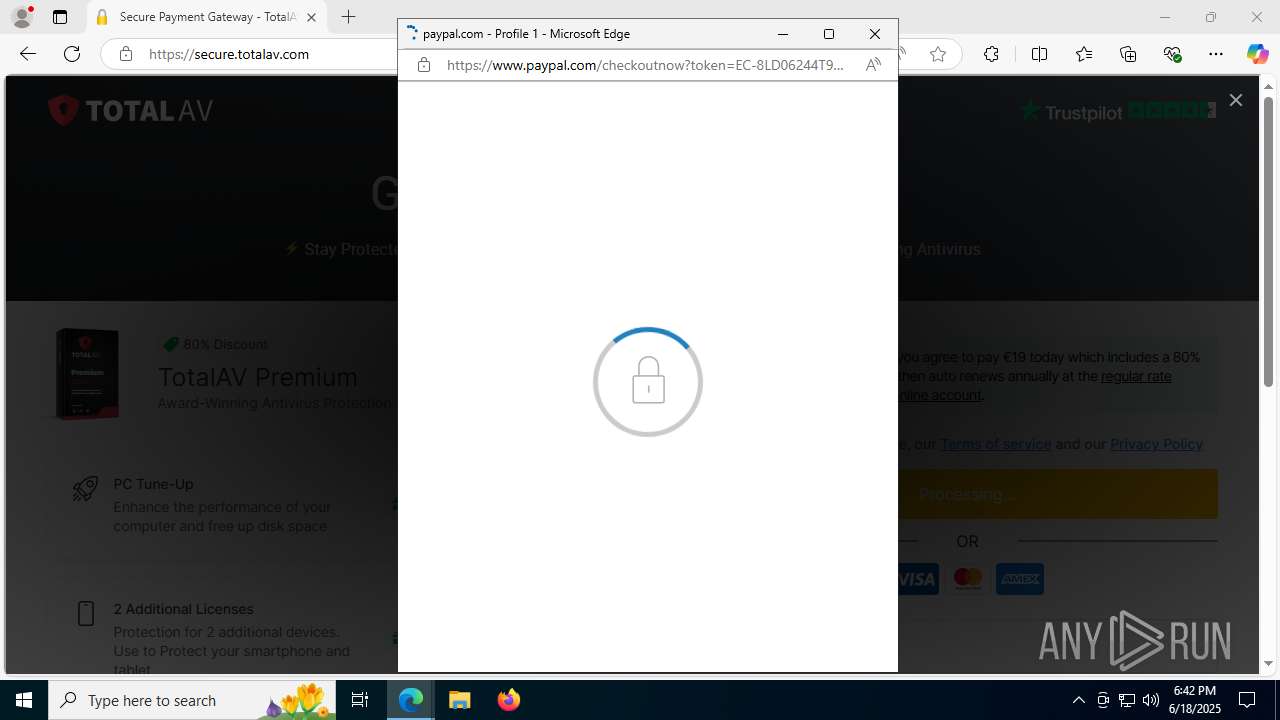Open the Extensions puzzle icon
Image resolution: width=1280 pixels, height=720 pixels.
tap(991, 54)
